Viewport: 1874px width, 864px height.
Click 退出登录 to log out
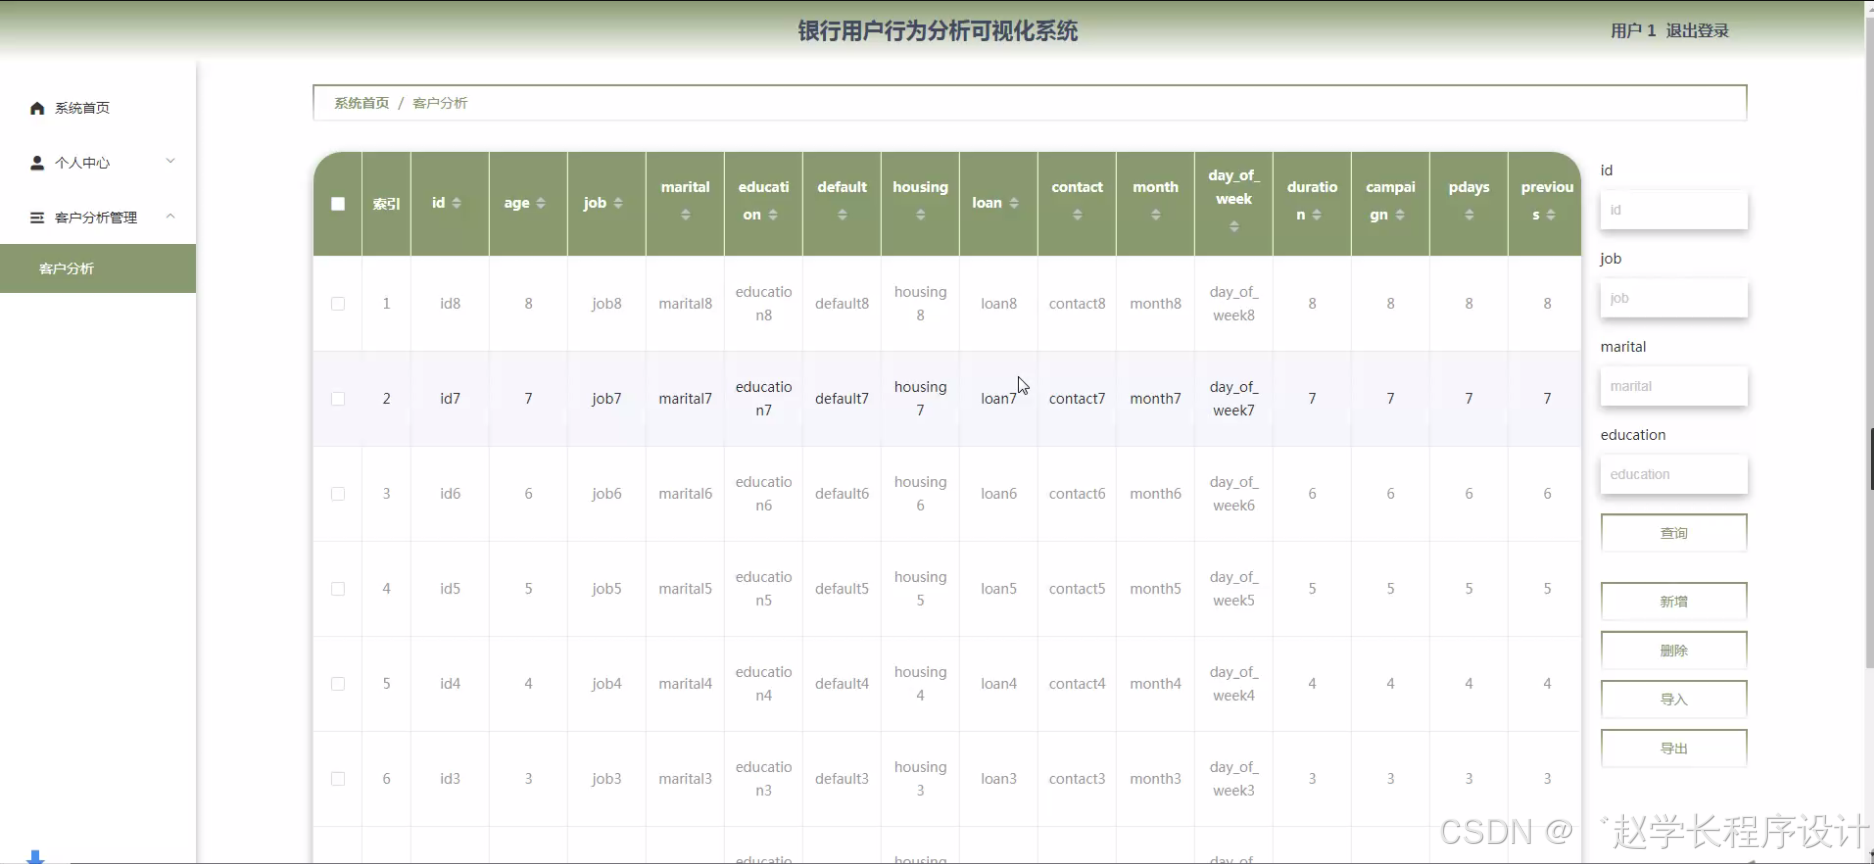coord(1697,31)
